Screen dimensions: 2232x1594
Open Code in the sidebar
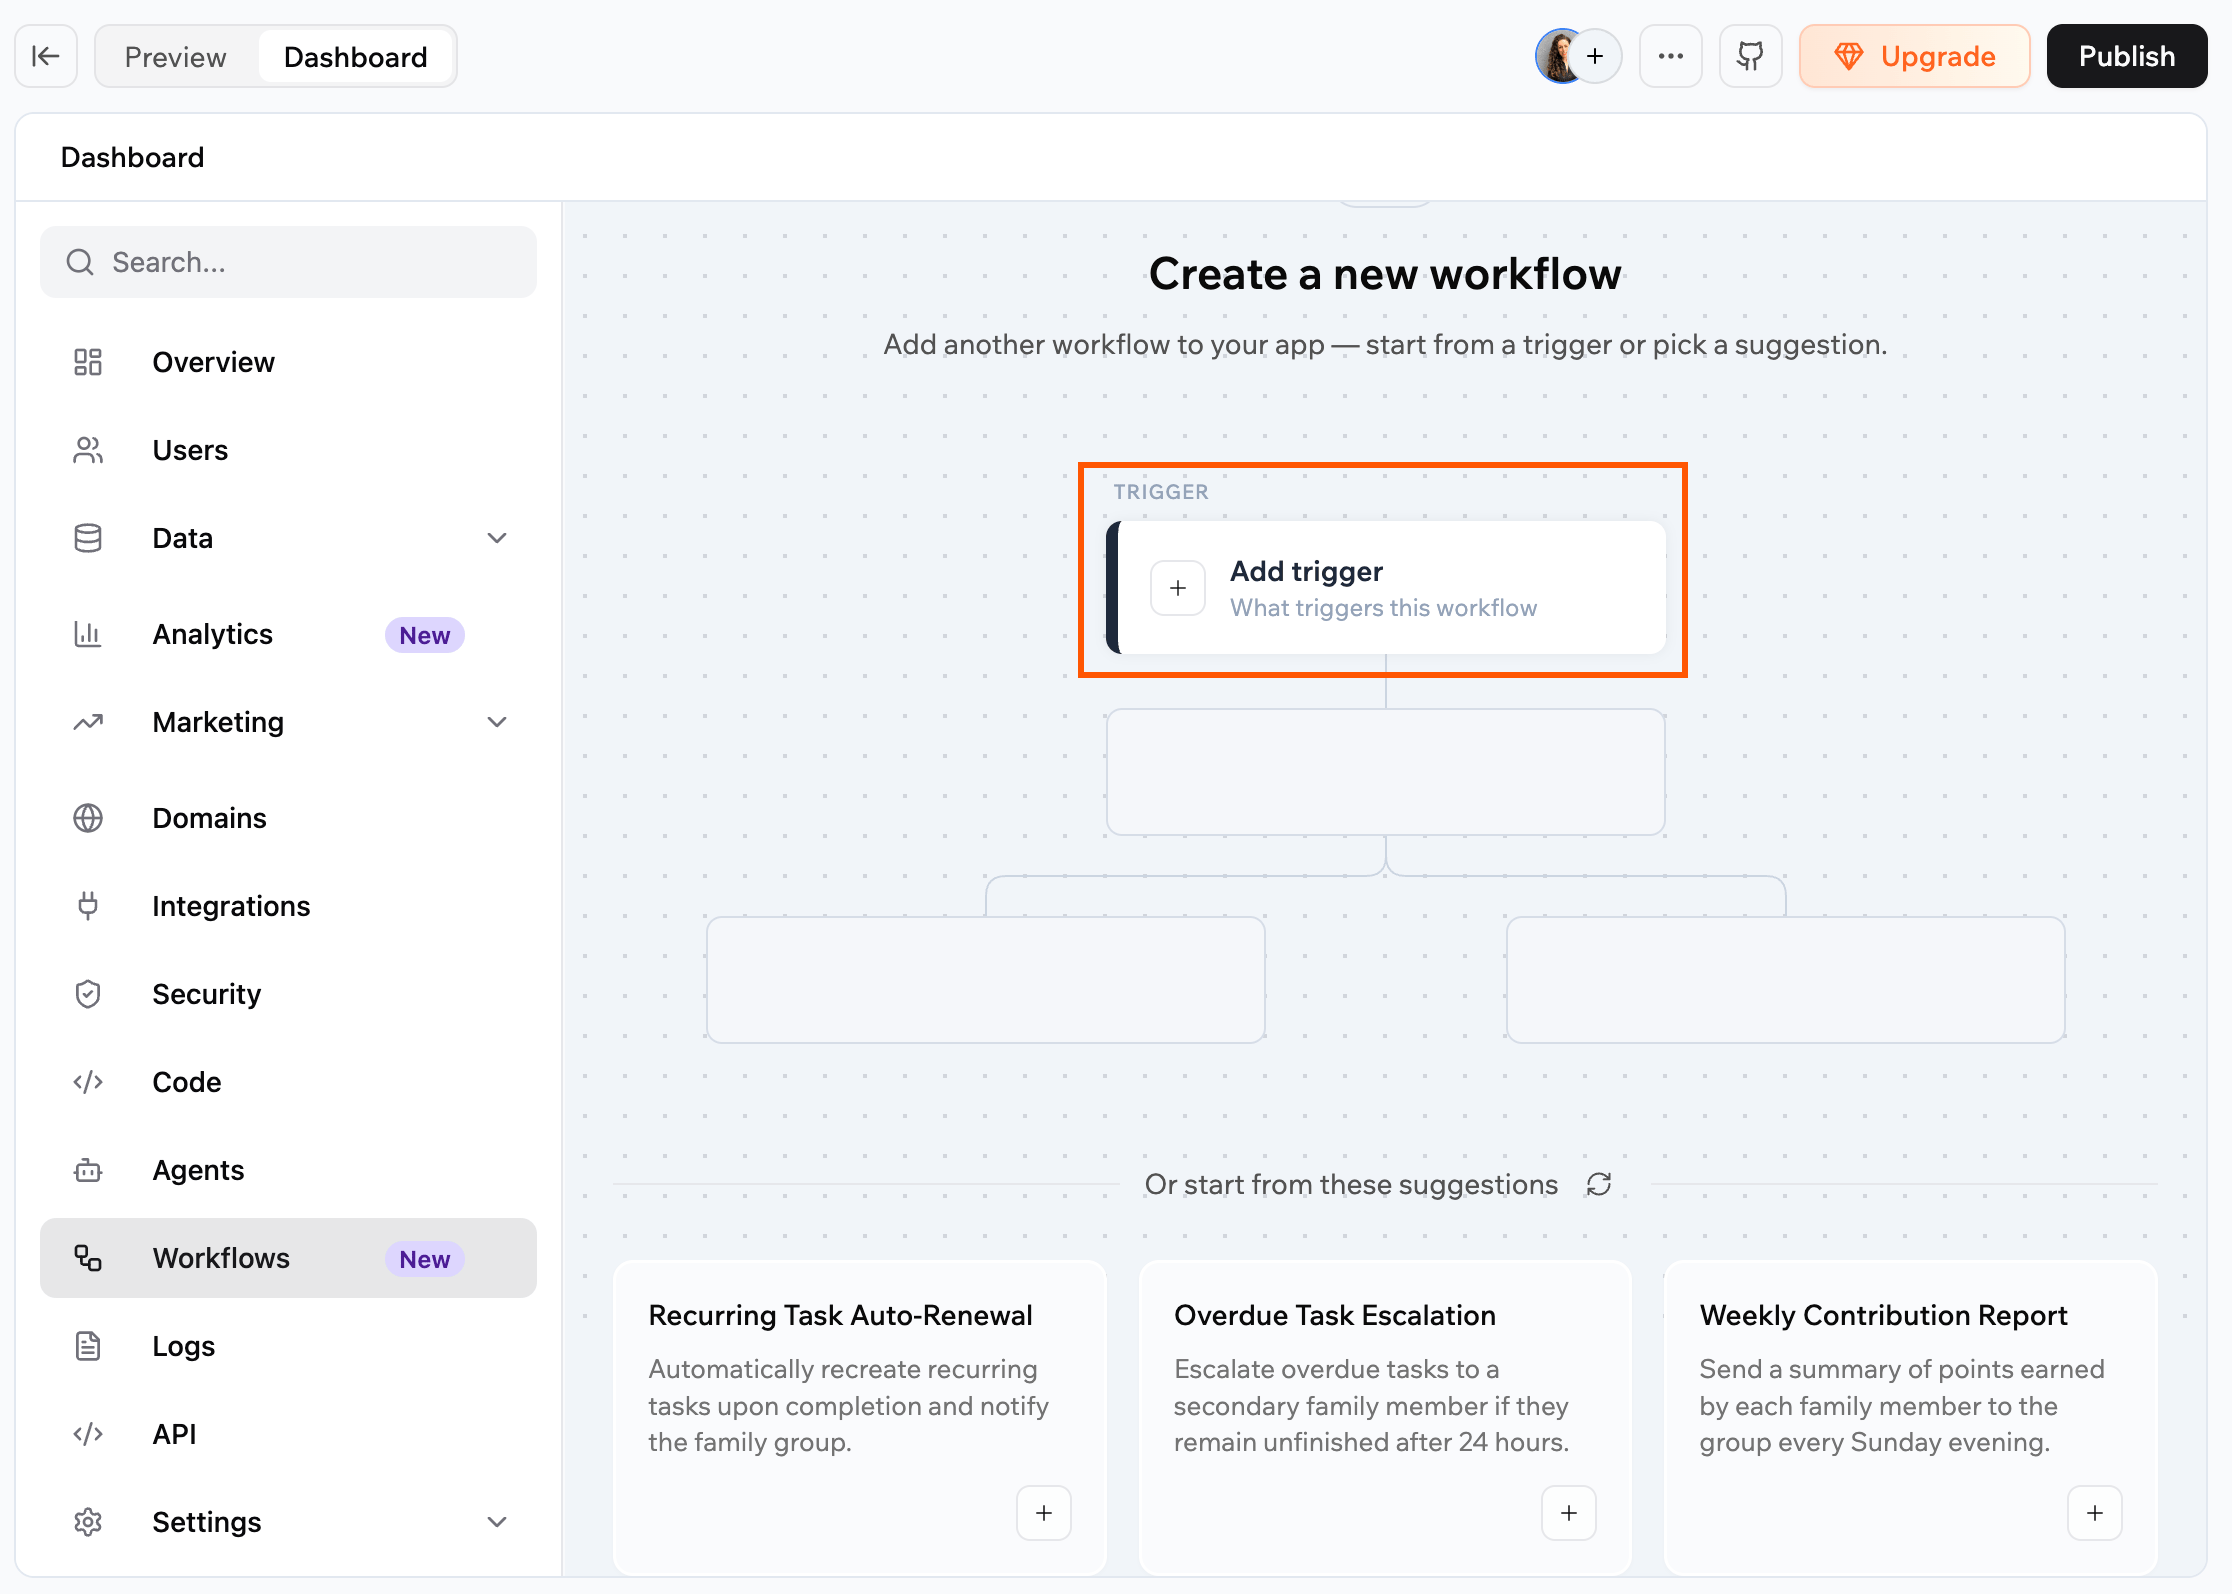[288, 1082]
